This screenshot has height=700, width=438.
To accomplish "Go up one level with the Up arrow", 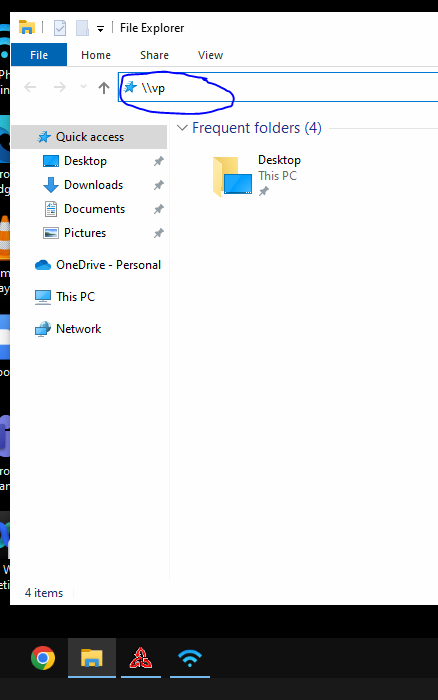I will [104, 88].
